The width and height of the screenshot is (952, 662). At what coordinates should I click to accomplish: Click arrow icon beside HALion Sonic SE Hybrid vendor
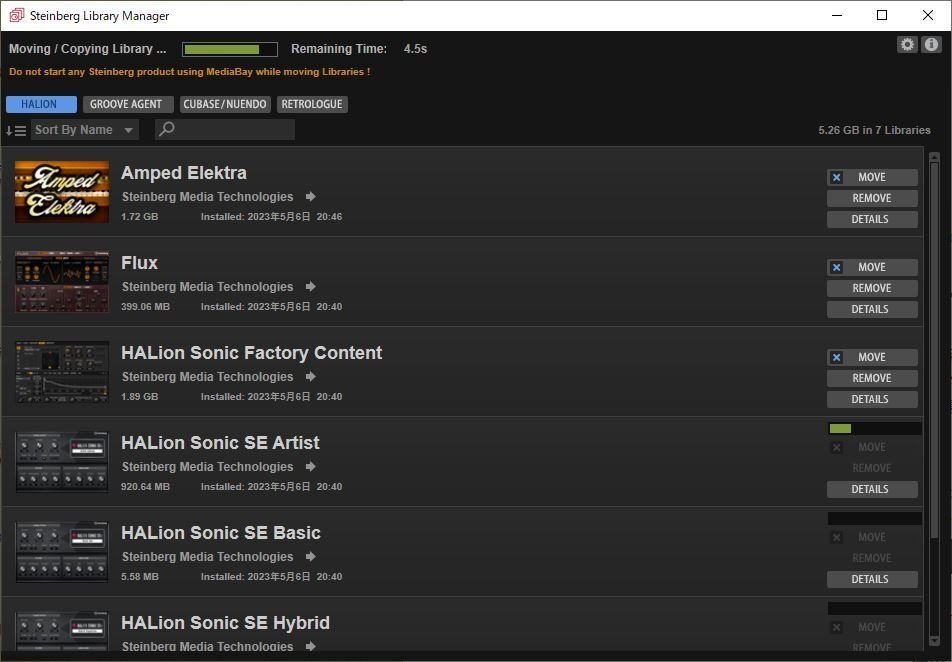[310, 646]
